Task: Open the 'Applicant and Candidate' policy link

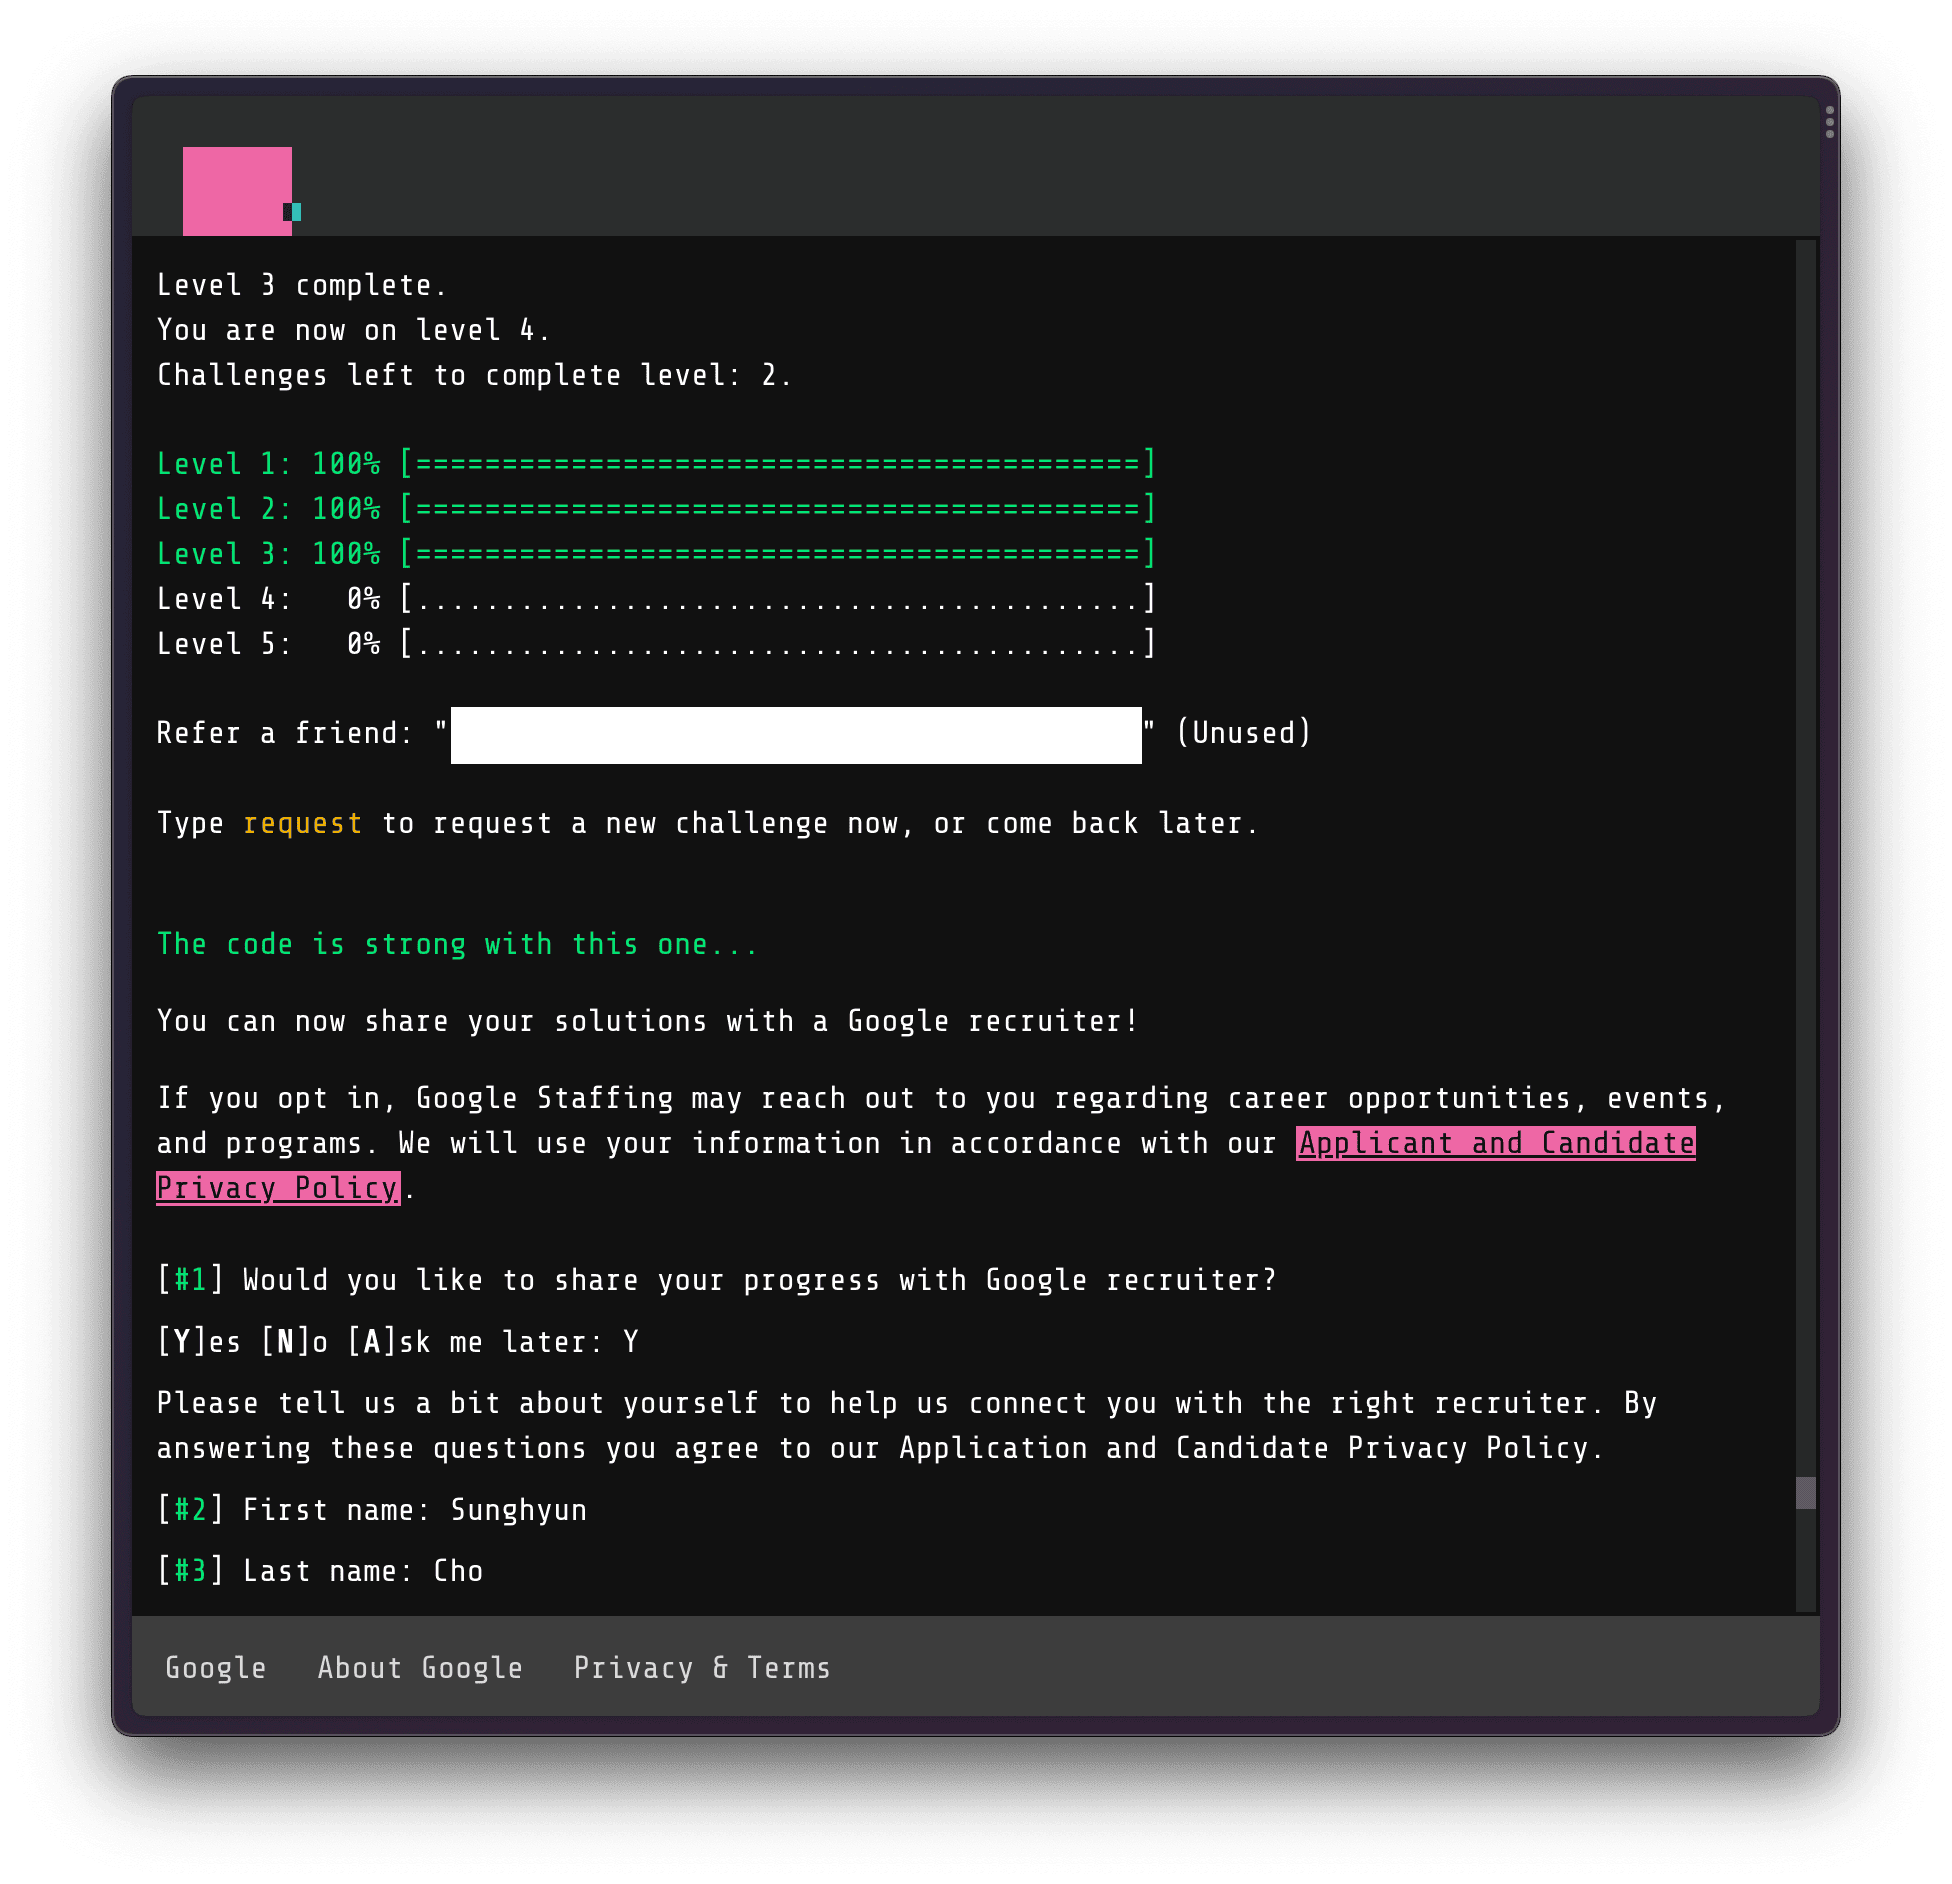Action: (x=1495, y=1143)
